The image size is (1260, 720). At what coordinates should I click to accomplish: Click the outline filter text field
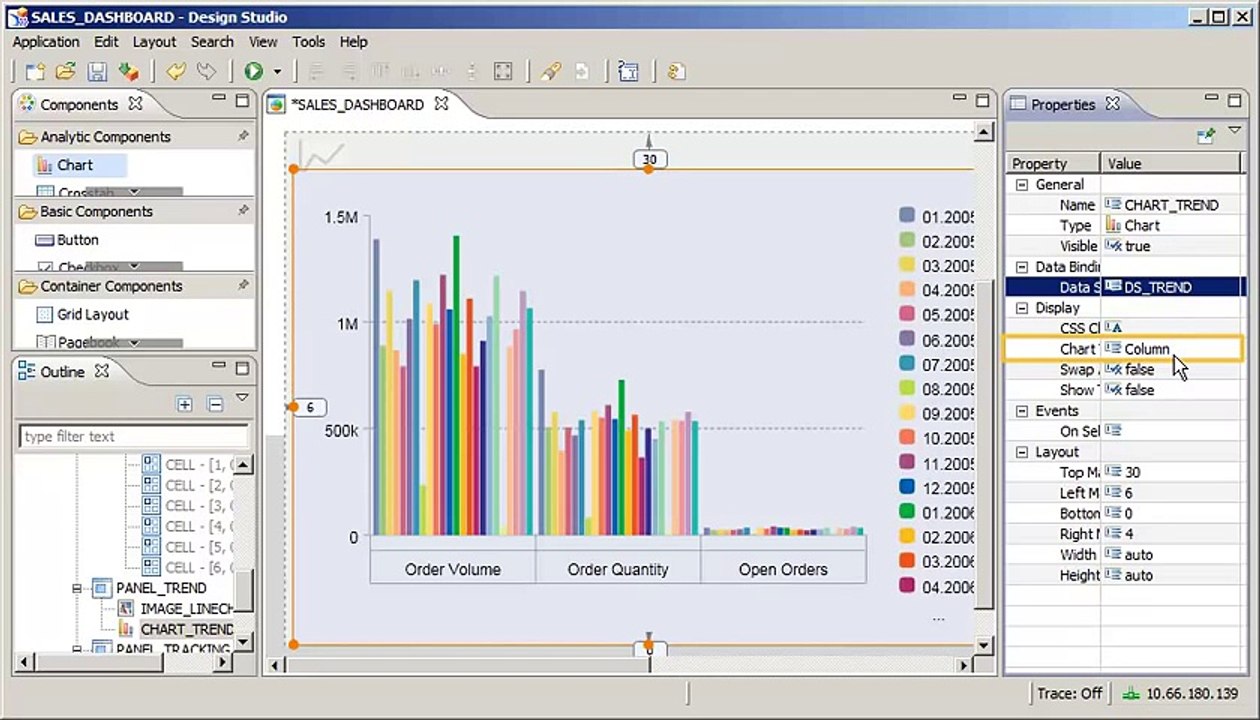(x=133, y=436)
